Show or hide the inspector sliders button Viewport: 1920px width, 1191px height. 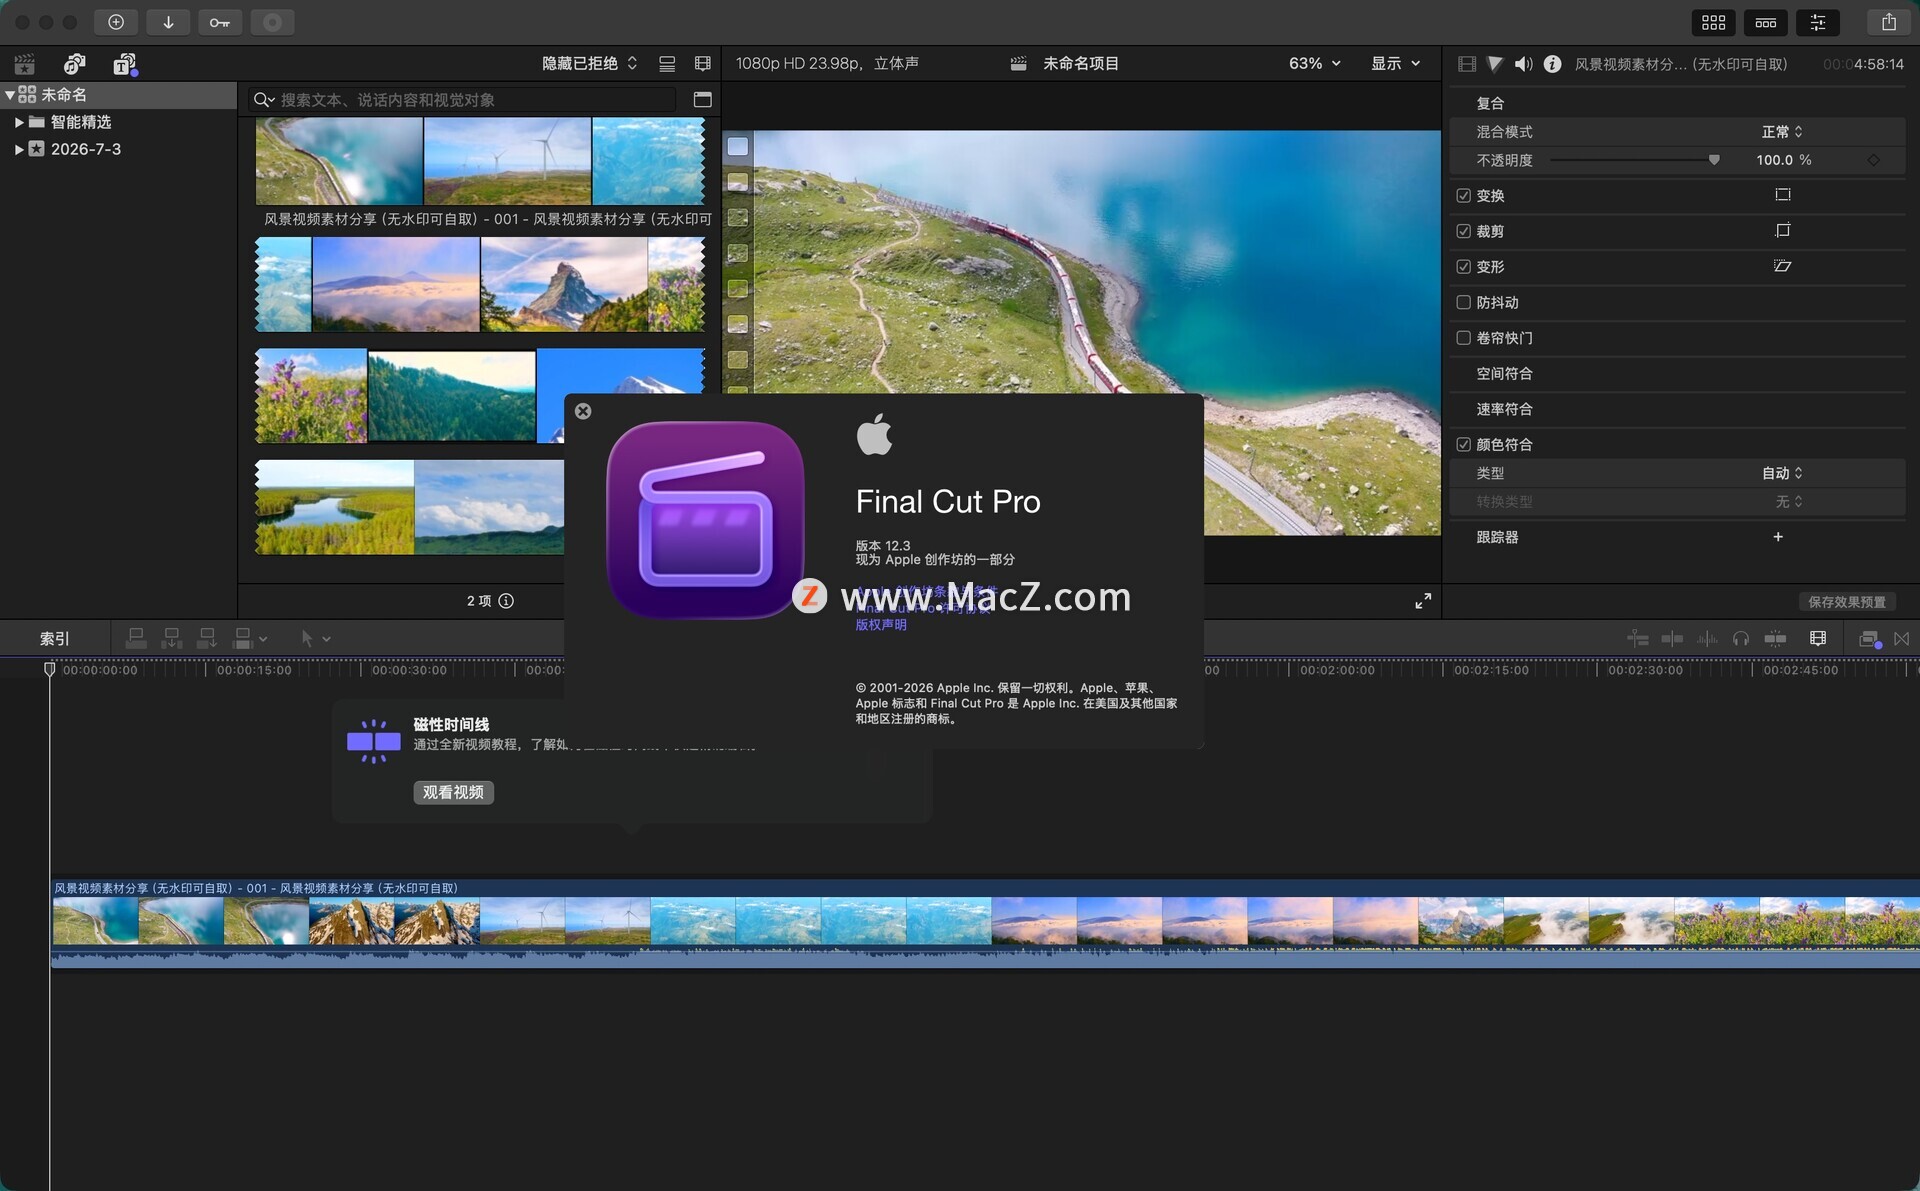click(1818, 22)
